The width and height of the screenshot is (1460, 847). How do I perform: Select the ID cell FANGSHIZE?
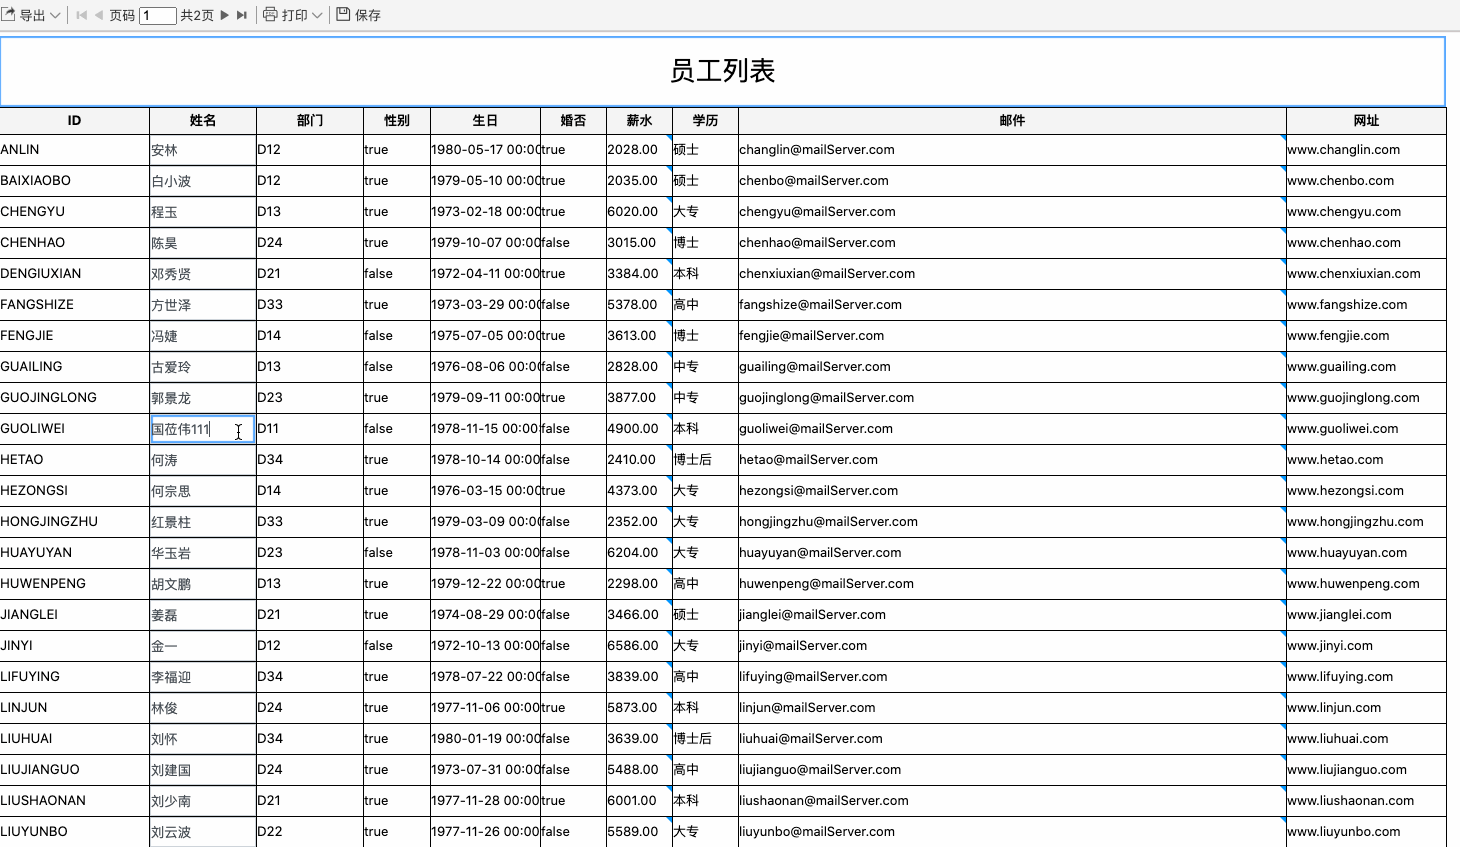tap(74, 304)
